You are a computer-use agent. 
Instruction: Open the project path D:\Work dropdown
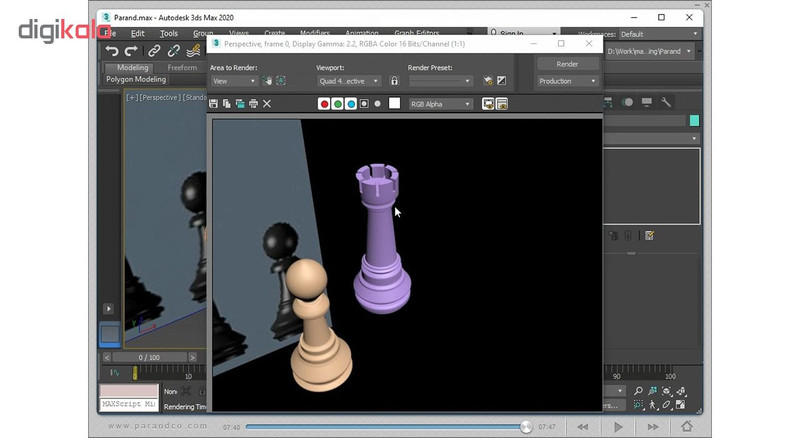649,51
